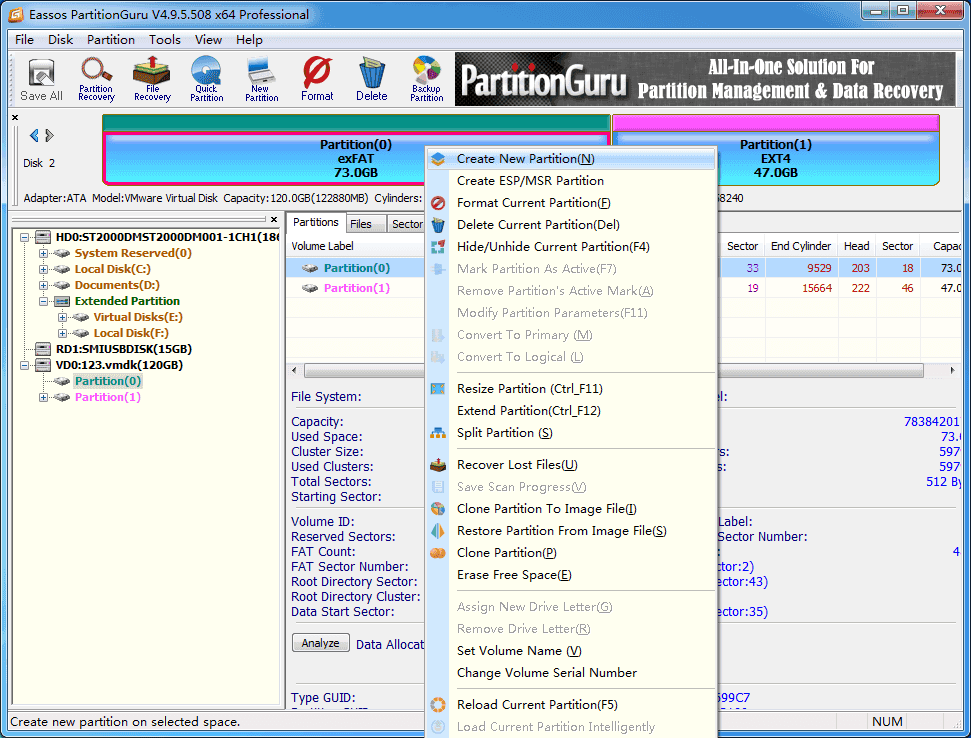Click the Analyze button

point(321,643)
